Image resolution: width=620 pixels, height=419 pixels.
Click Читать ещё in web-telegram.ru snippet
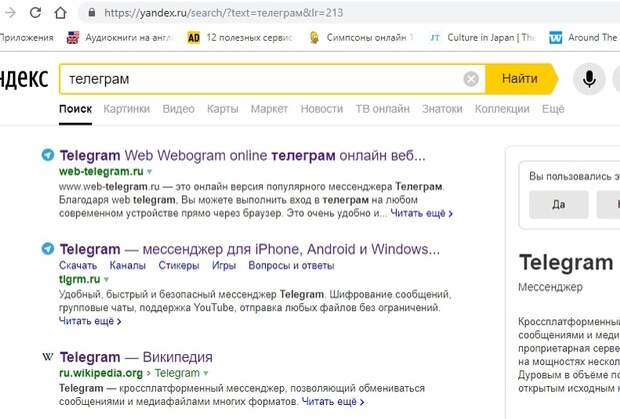pos(422,213)
